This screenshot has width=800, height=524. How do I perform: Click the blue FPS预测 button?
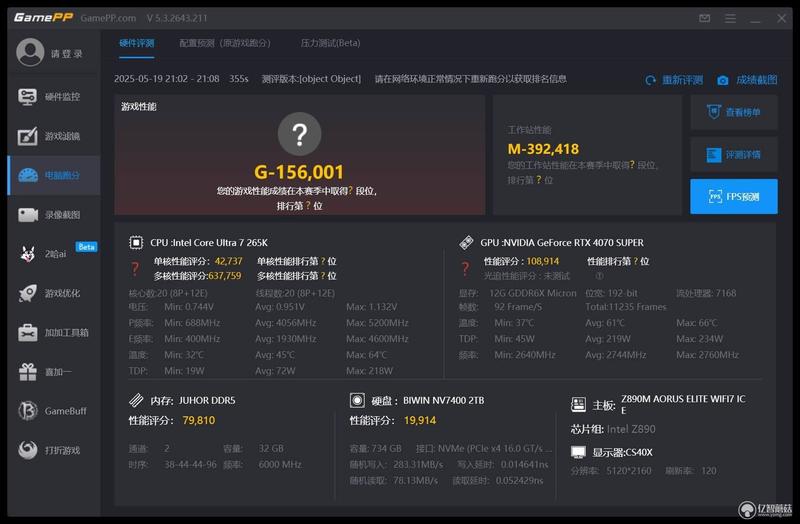(x=734, y=196)
